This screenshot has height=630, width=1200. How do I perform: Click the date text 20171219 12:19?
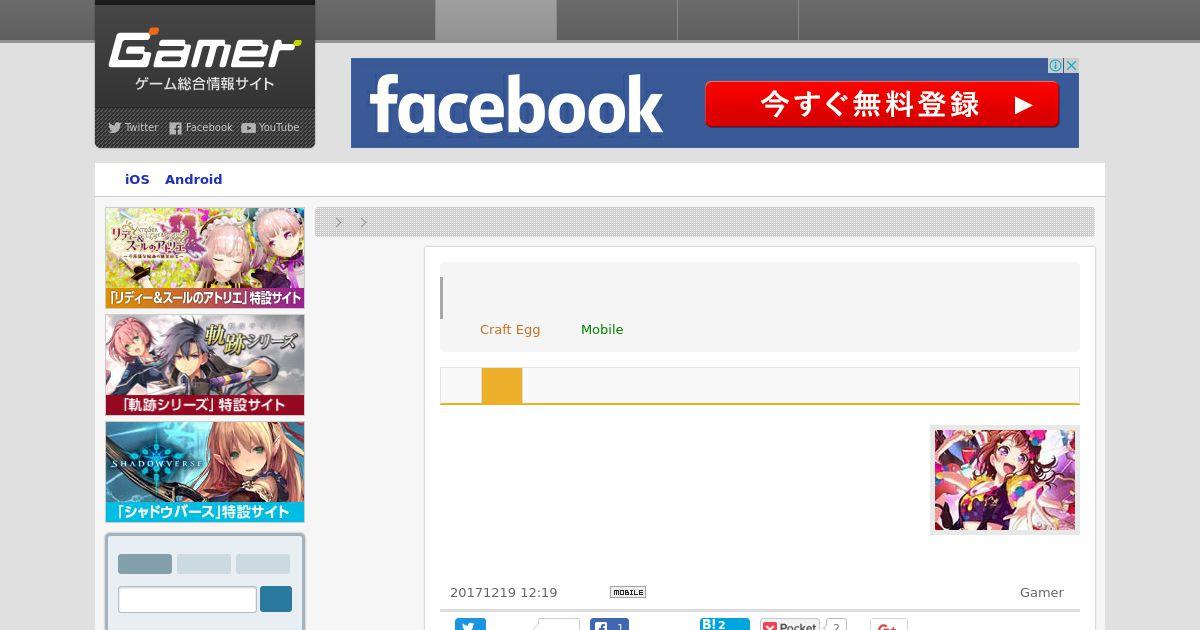(x=504, y=593)
